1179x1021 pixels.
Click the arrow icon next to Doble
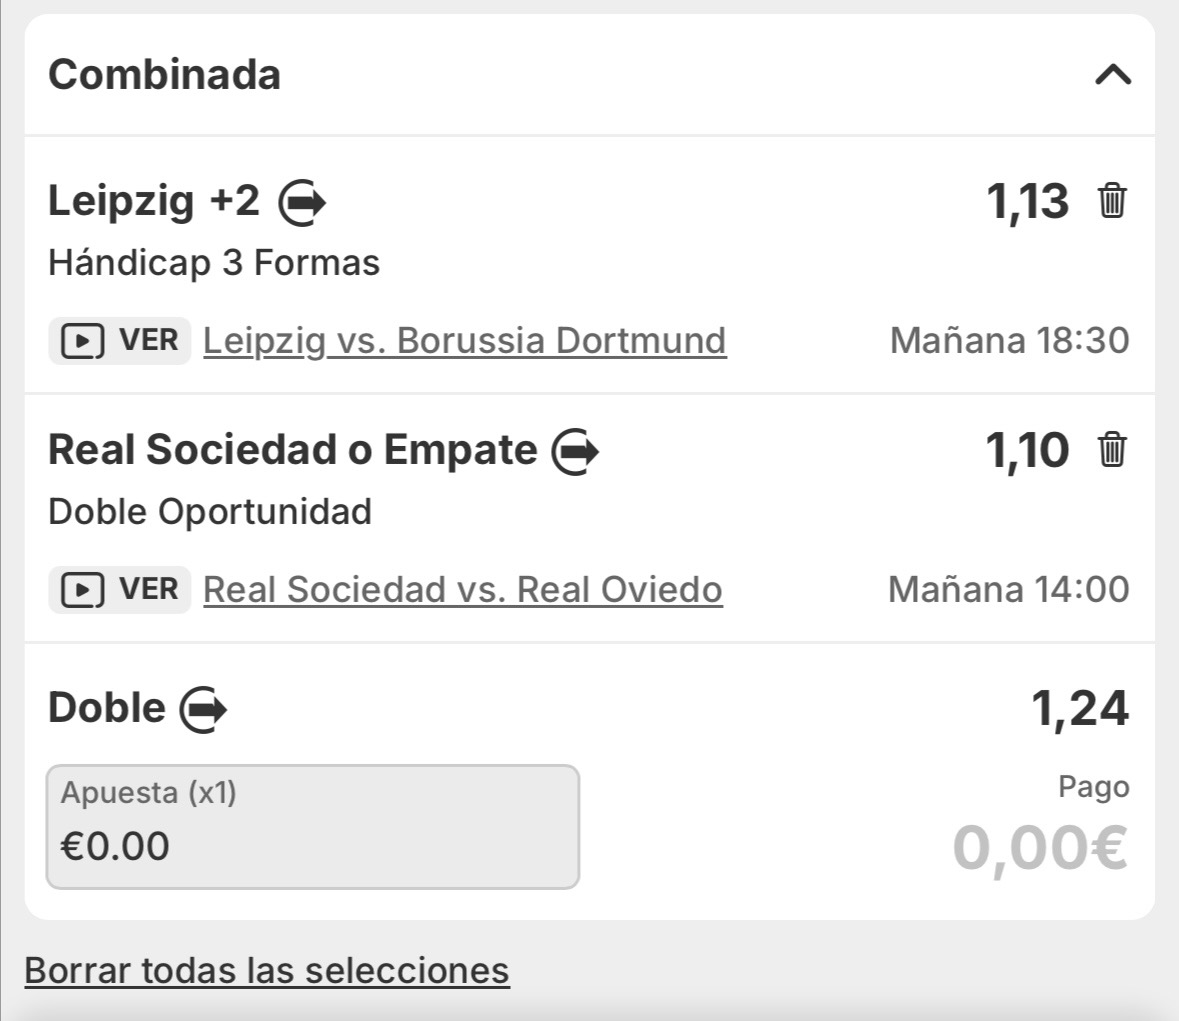(x=203, y=710)
